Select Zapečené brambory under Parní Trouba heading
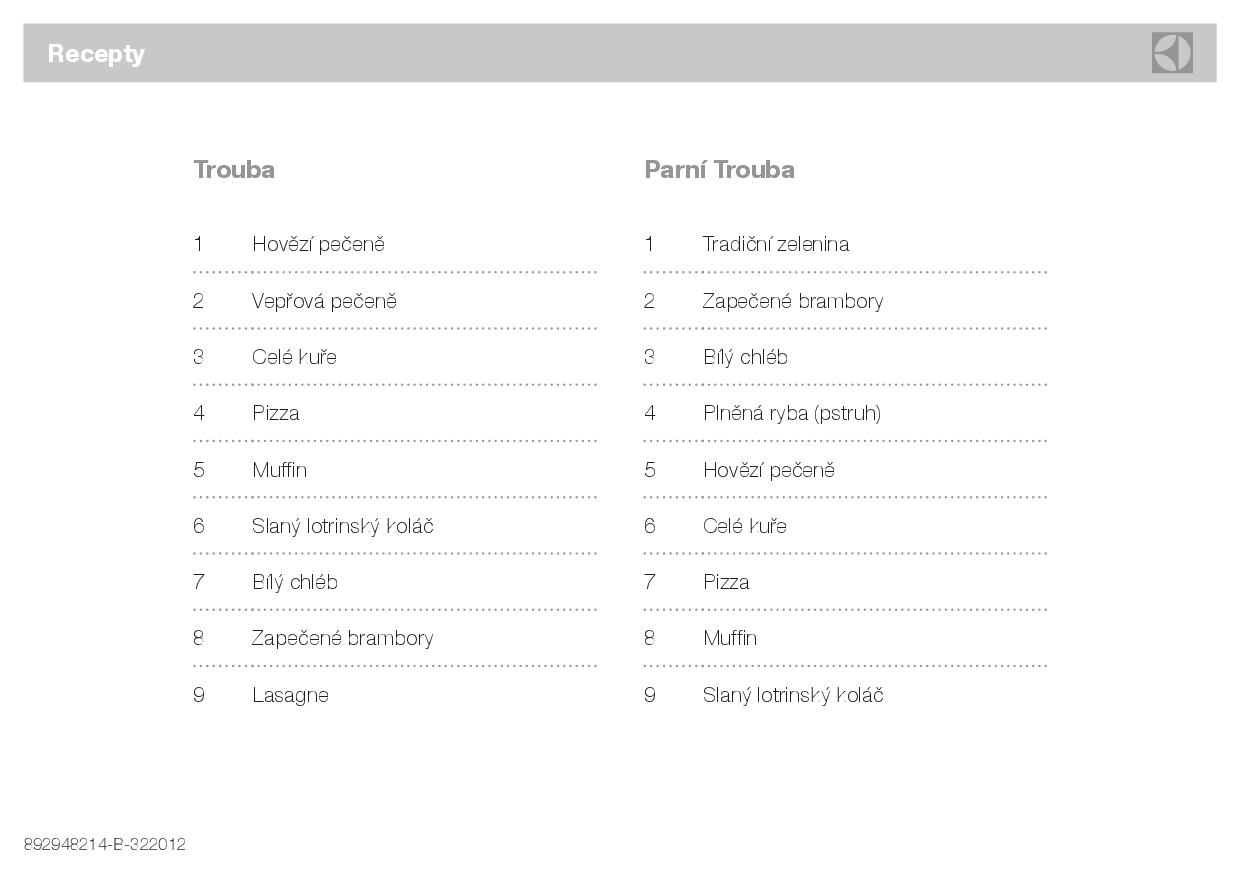 pos(792,301)
